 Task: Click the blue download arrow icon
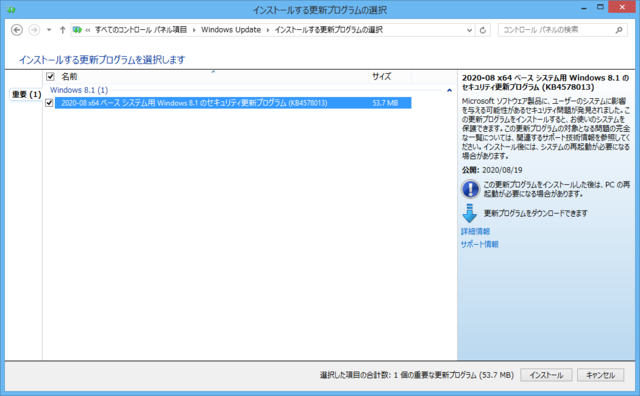click(469, 213)
